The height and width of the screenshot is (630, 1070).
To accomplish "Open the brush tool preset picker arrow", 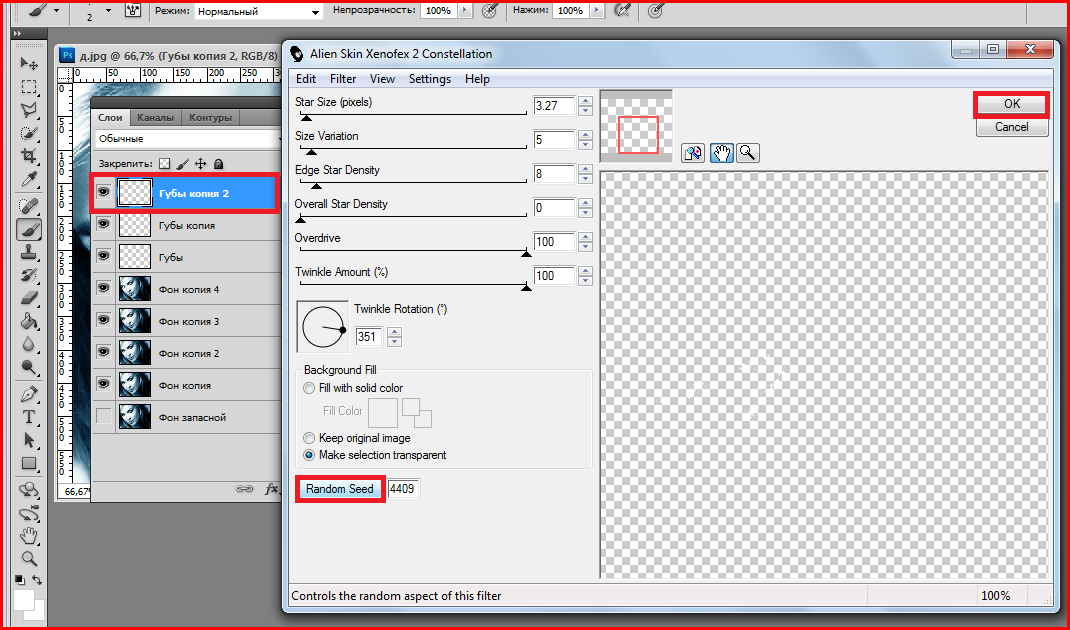I will (x=56, y=11).
